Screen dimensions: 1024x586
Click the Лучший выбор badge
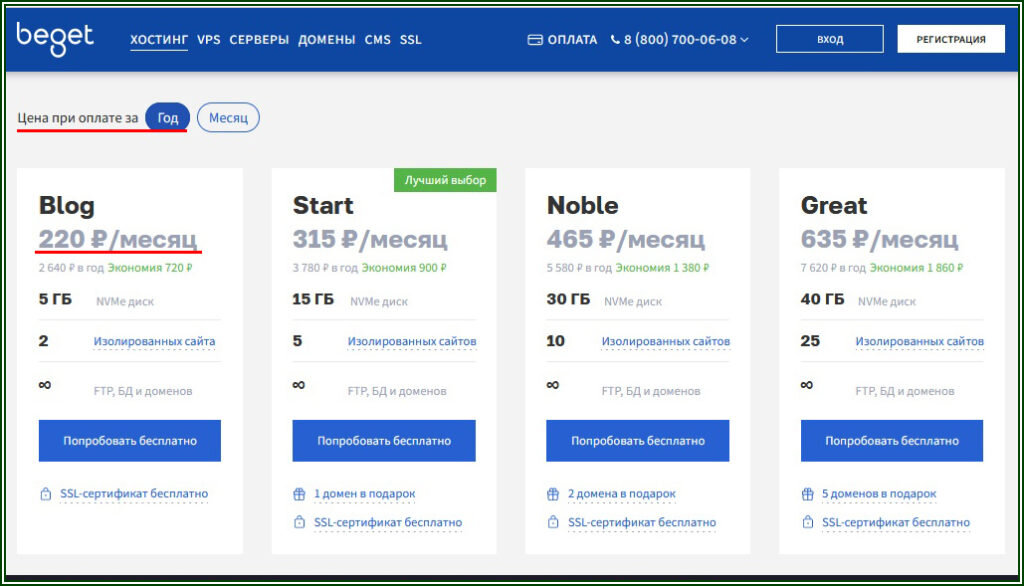(x=445, y=180)
